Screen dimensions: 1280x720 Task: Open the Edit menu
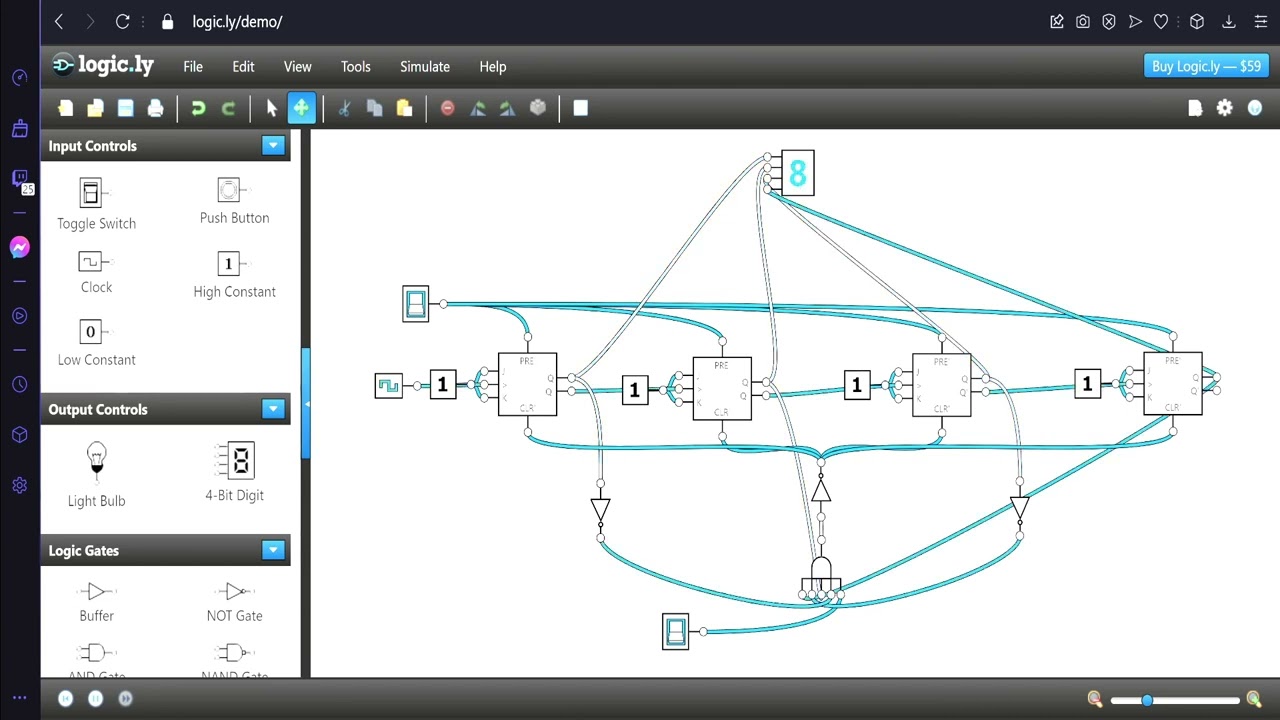(x=243, y=67)
